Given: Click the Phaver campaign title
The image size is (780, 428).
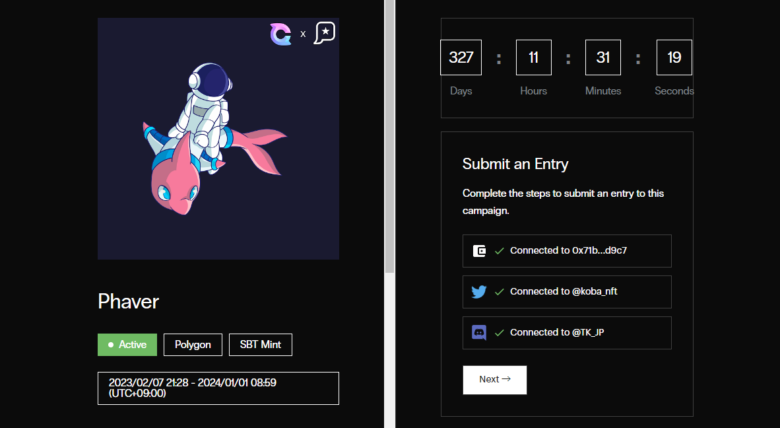Looking at the screenshot, I should pos(128,302).
